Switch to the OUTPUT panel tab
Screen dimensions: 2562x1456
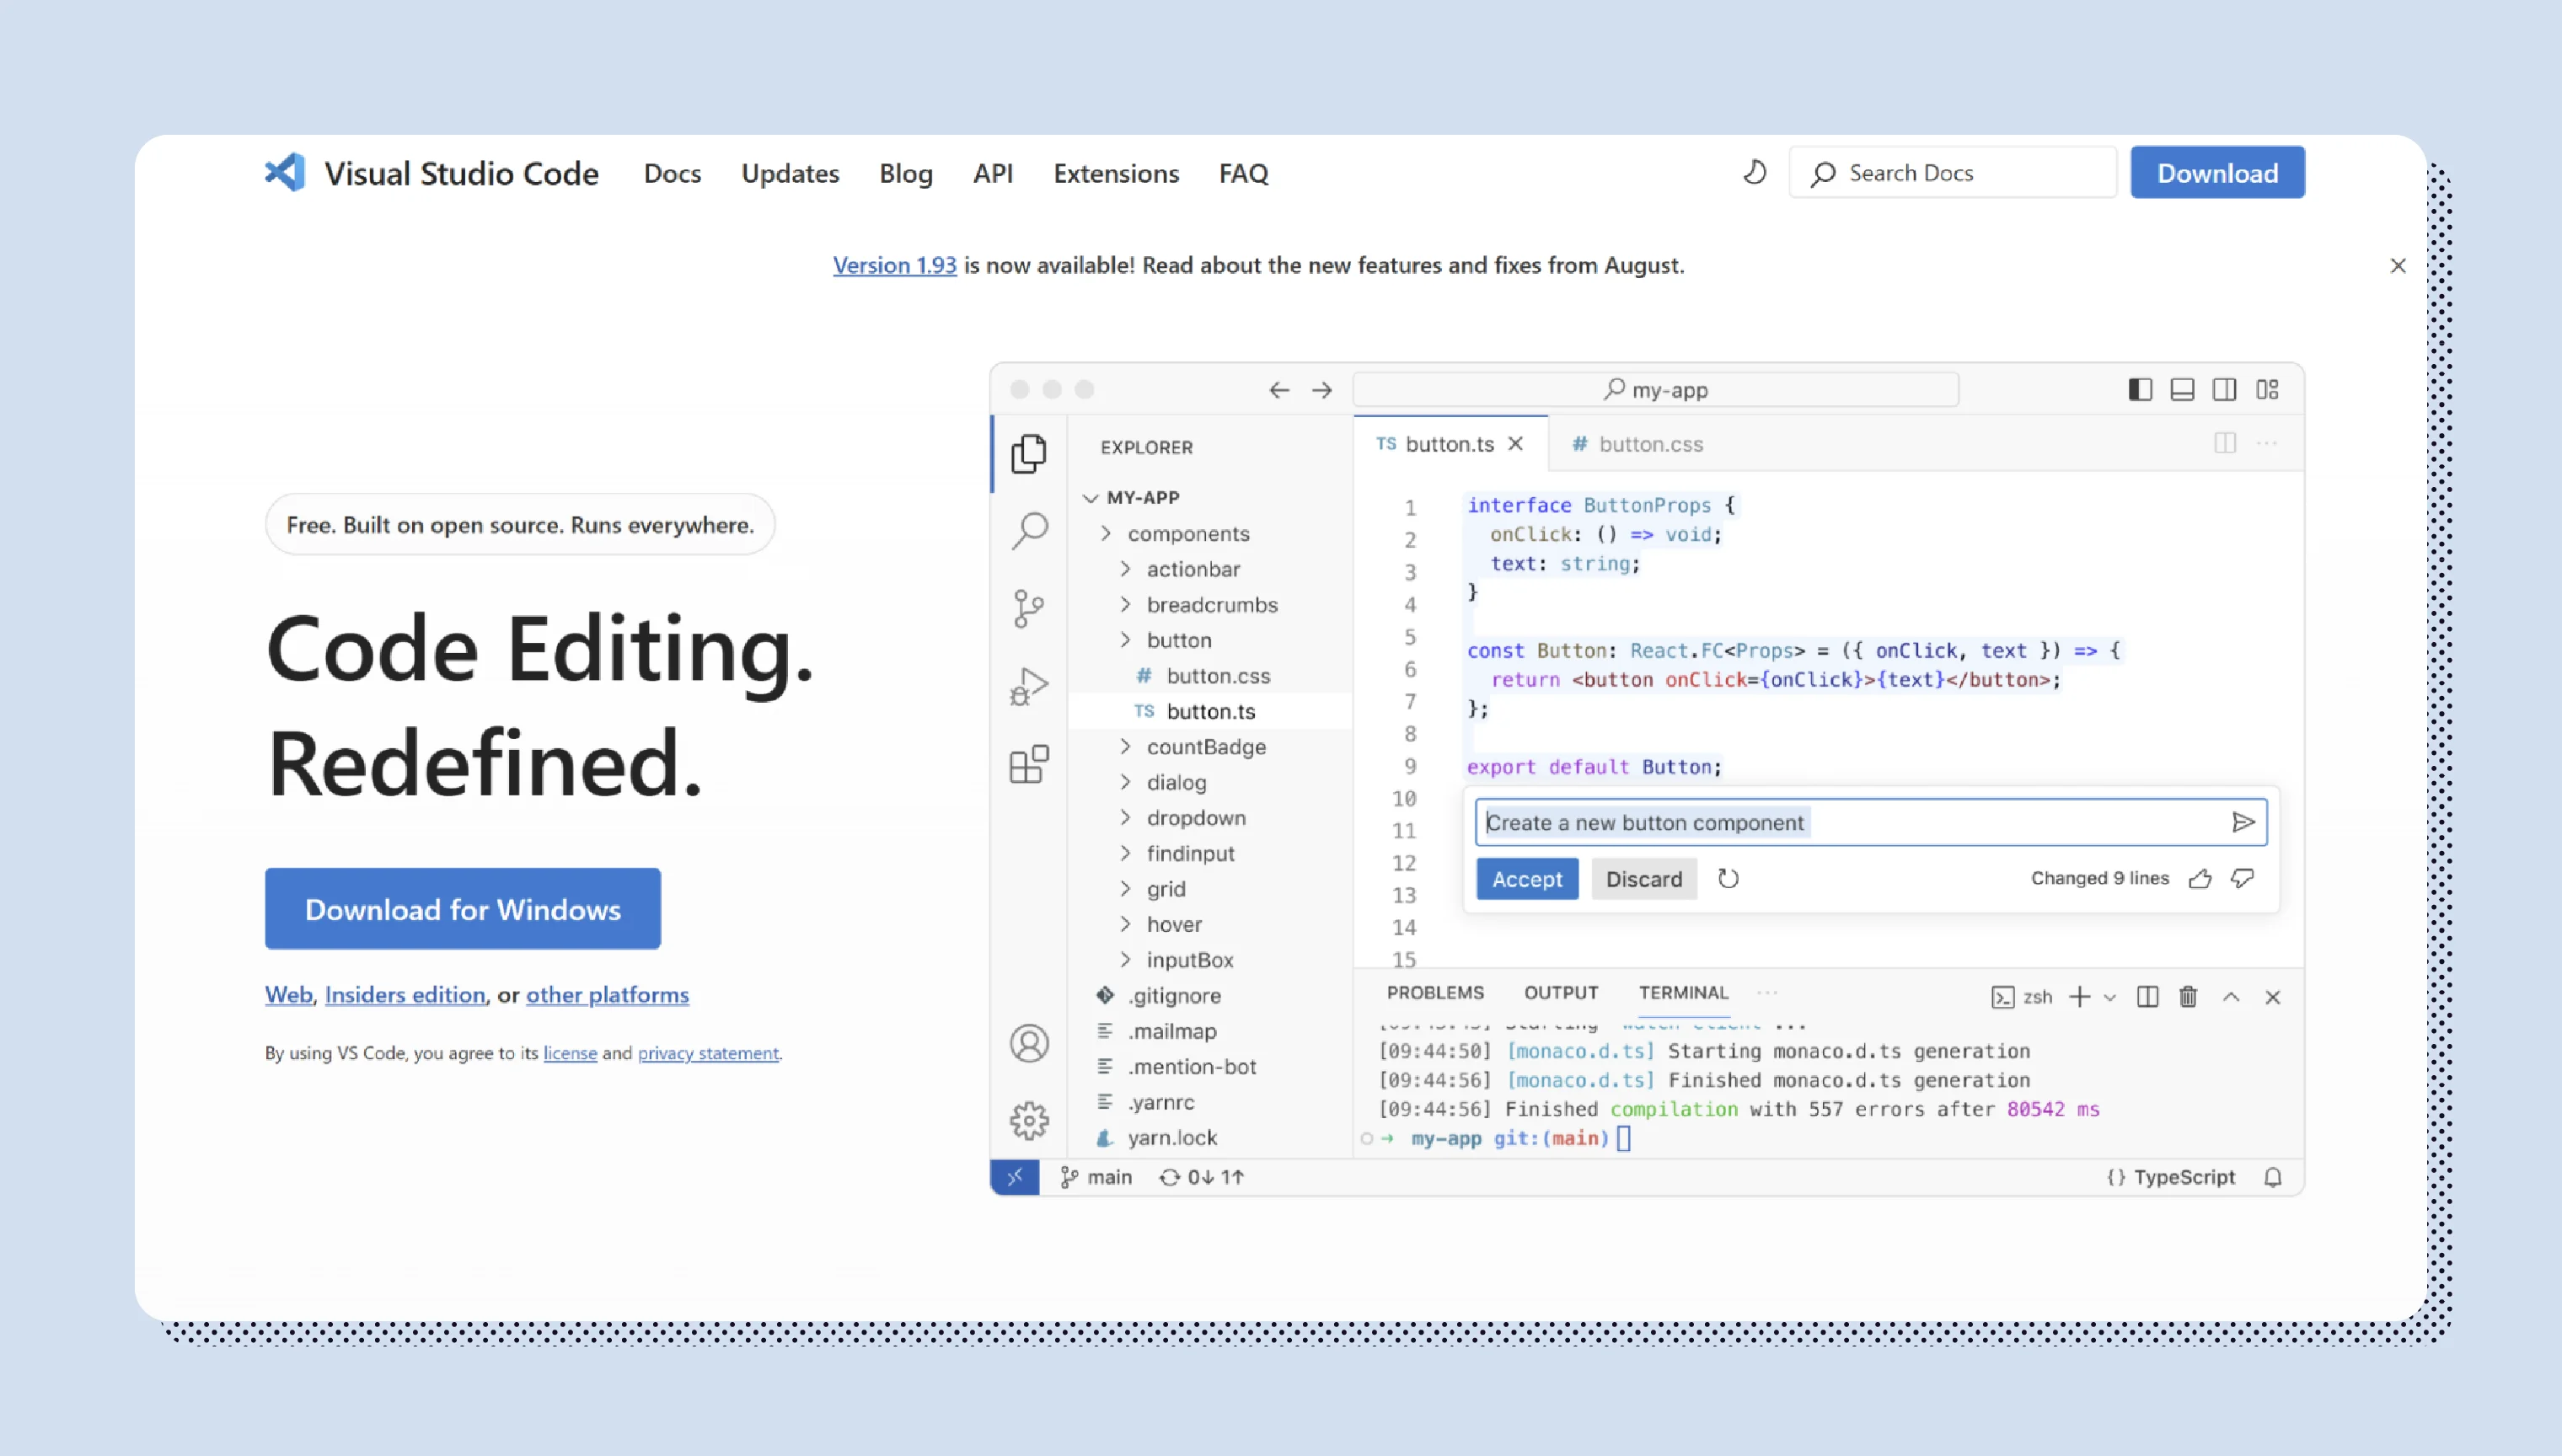1561,992
